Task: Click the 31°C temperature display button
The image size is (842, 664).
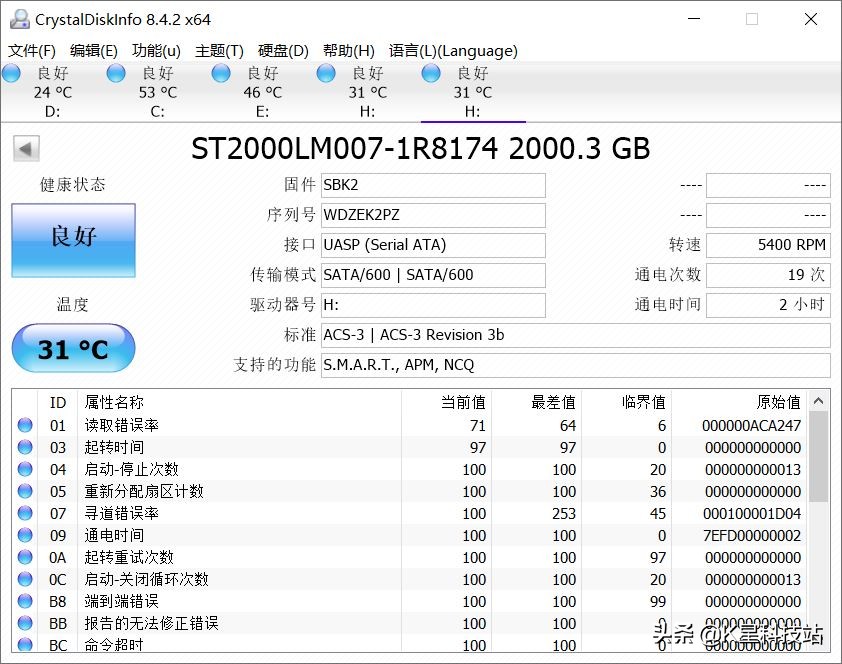Action: [x=72, y=348]
